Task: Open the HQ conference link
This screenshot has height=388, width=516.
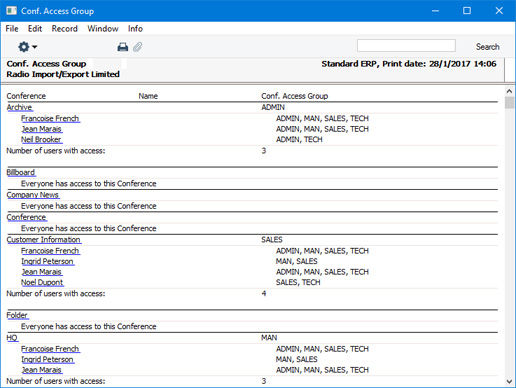Action: pyautogui.click(x=12, y=338)
